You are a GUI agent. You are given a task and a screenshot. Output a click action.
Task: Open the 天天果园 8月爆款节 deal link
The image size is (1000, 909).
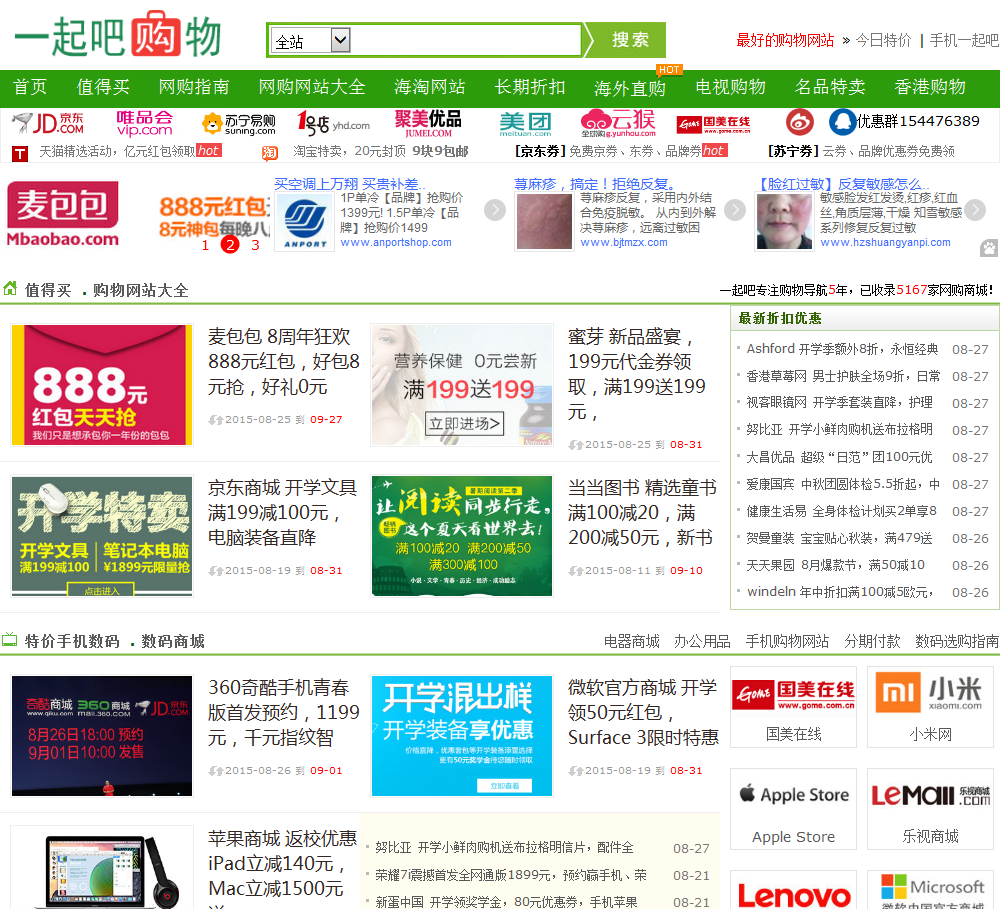coord(835,565)
